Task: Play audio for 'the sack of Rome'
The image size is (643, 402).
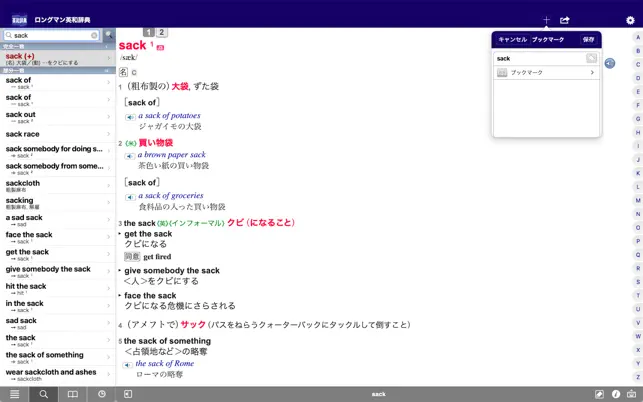Action: tap(128, 365)
